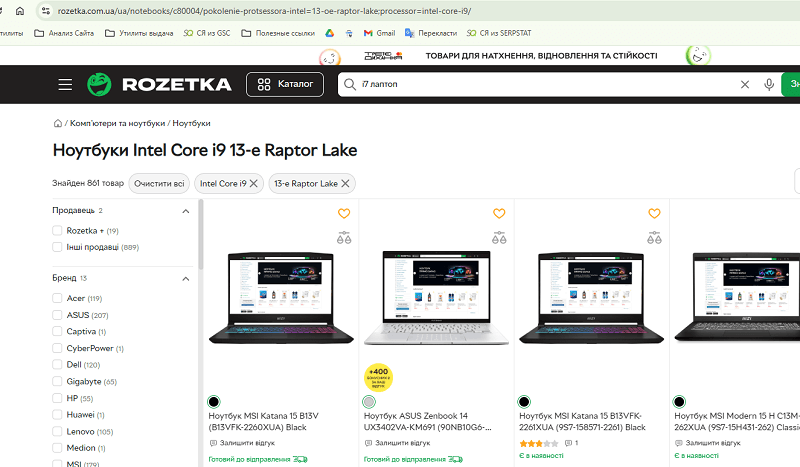Click the +400 bonus badge on ASUS Zenbook
This screenshot has height=467, width=800.
(378, 378)
